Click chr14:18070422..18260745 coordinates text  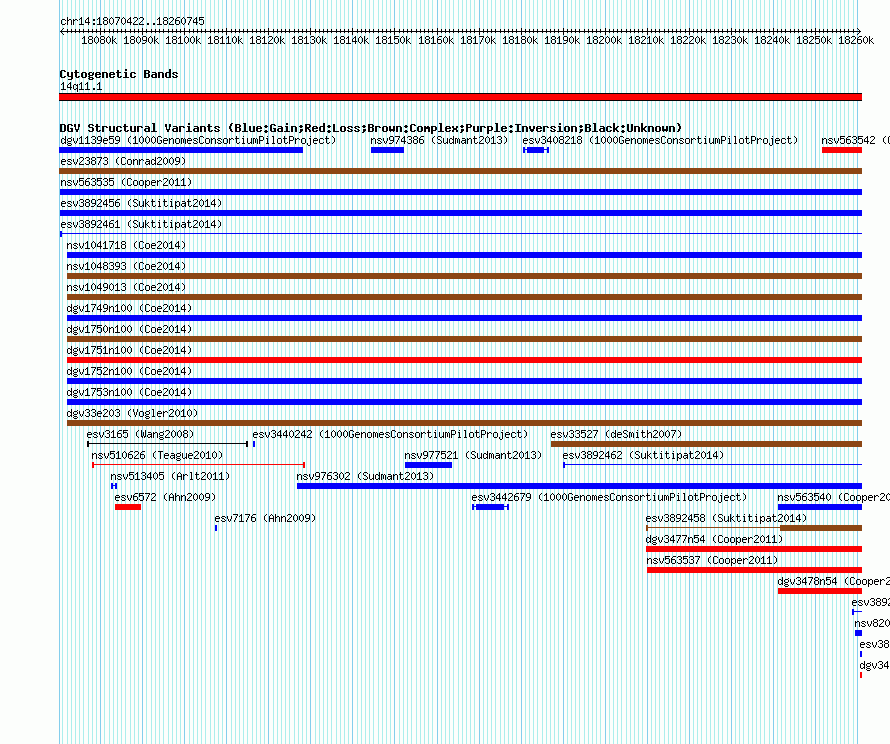click(x=132, y=21)
